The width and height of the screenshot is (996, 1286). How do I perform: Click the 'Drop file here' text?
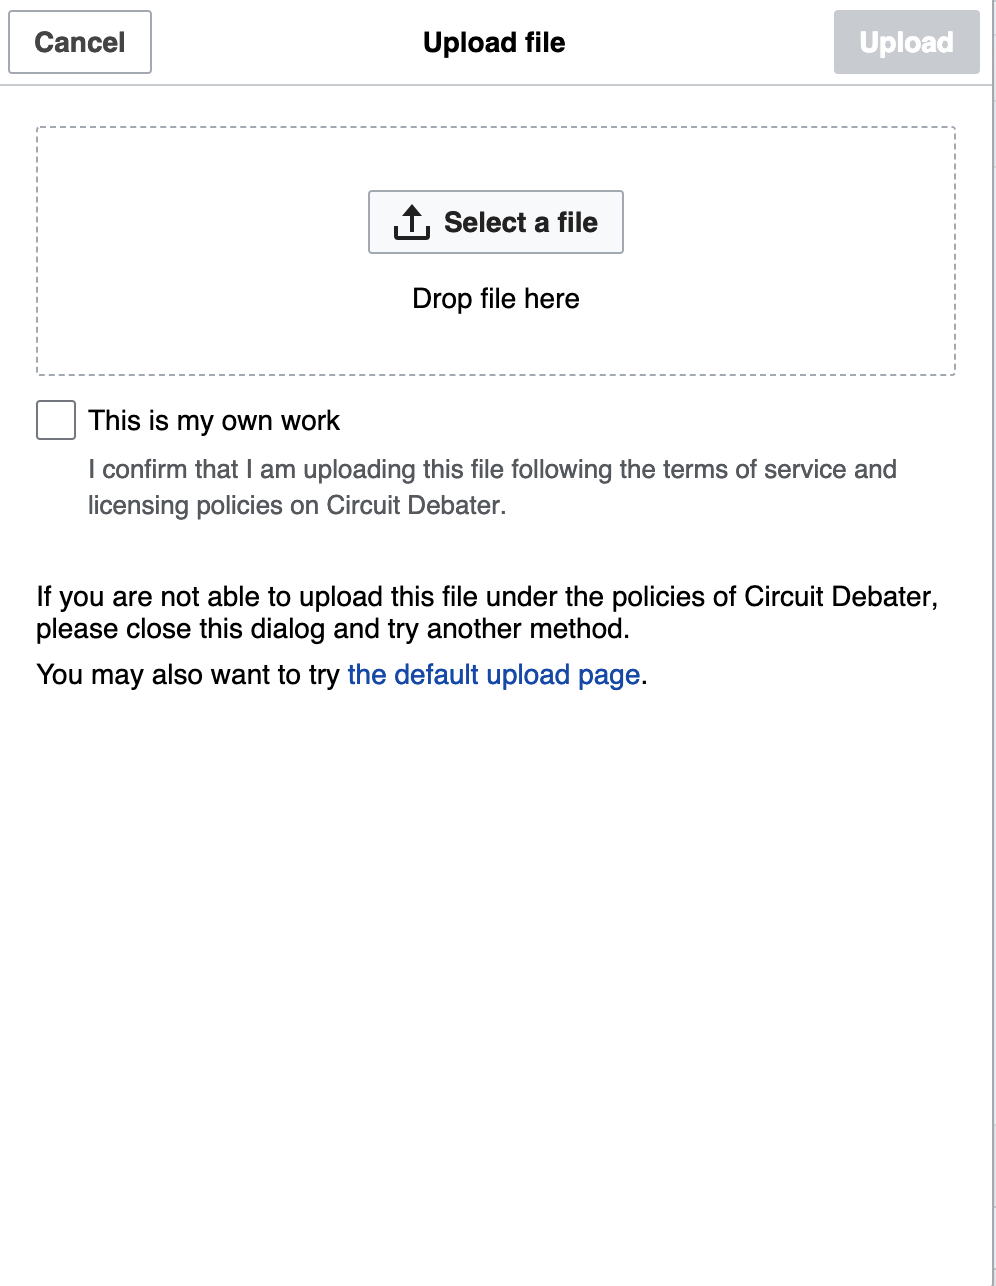[x=496, y=299]
